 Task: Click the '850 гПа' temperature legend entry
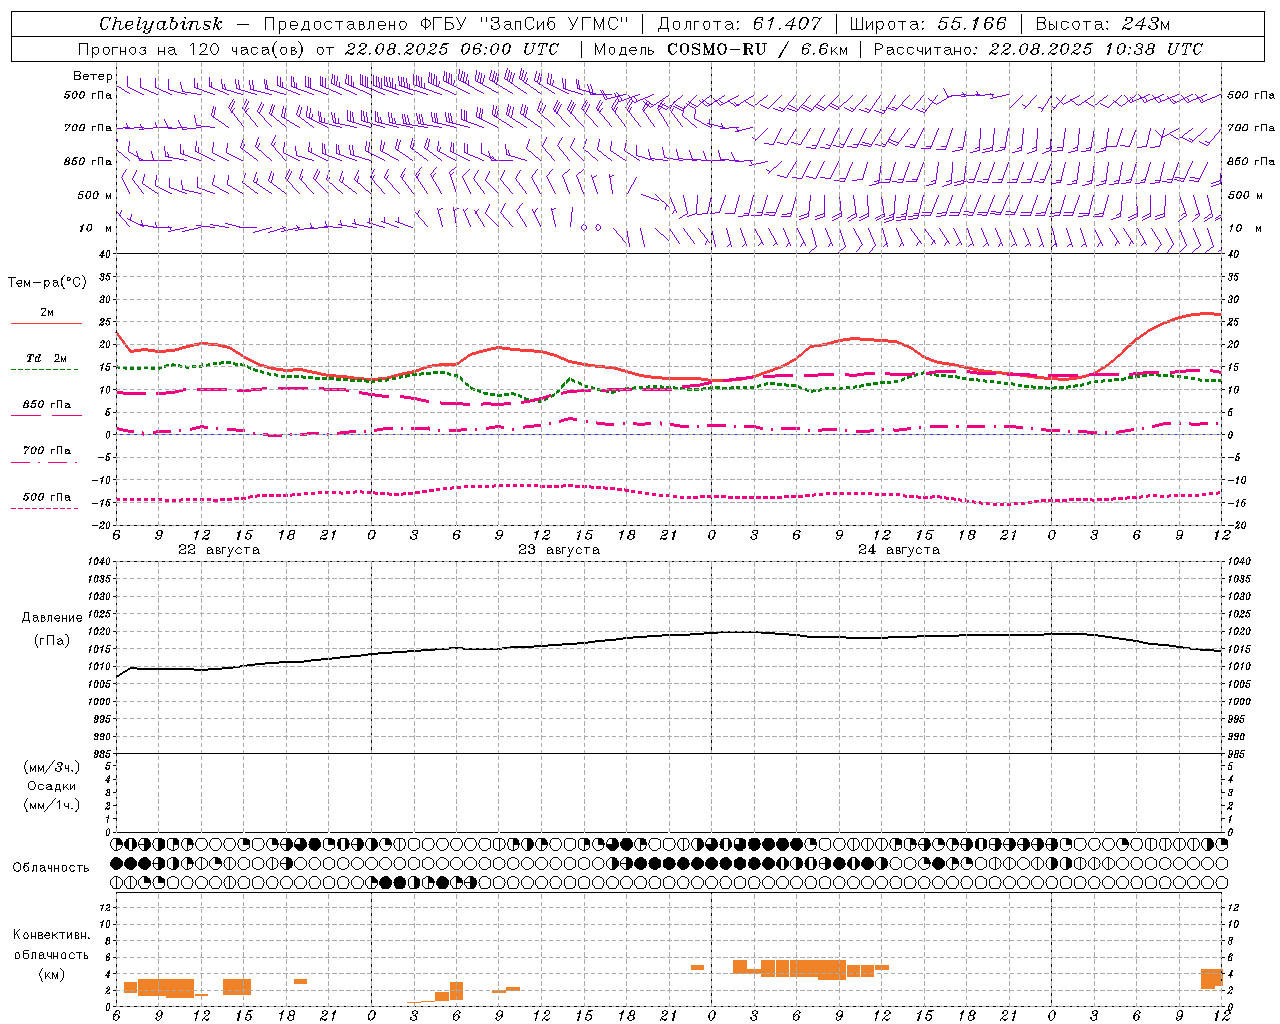[x=46, y=405]
